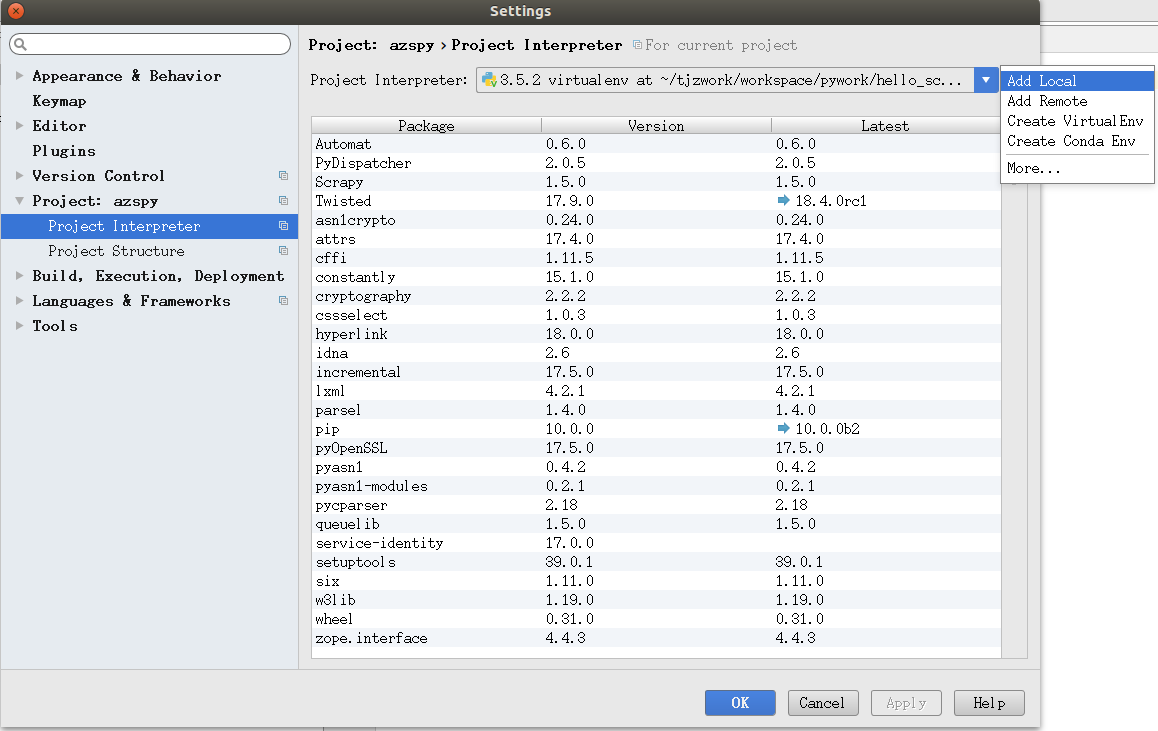Click the Cancel button
Viewport: 1158px width, 731px height.
pos(822,703)
